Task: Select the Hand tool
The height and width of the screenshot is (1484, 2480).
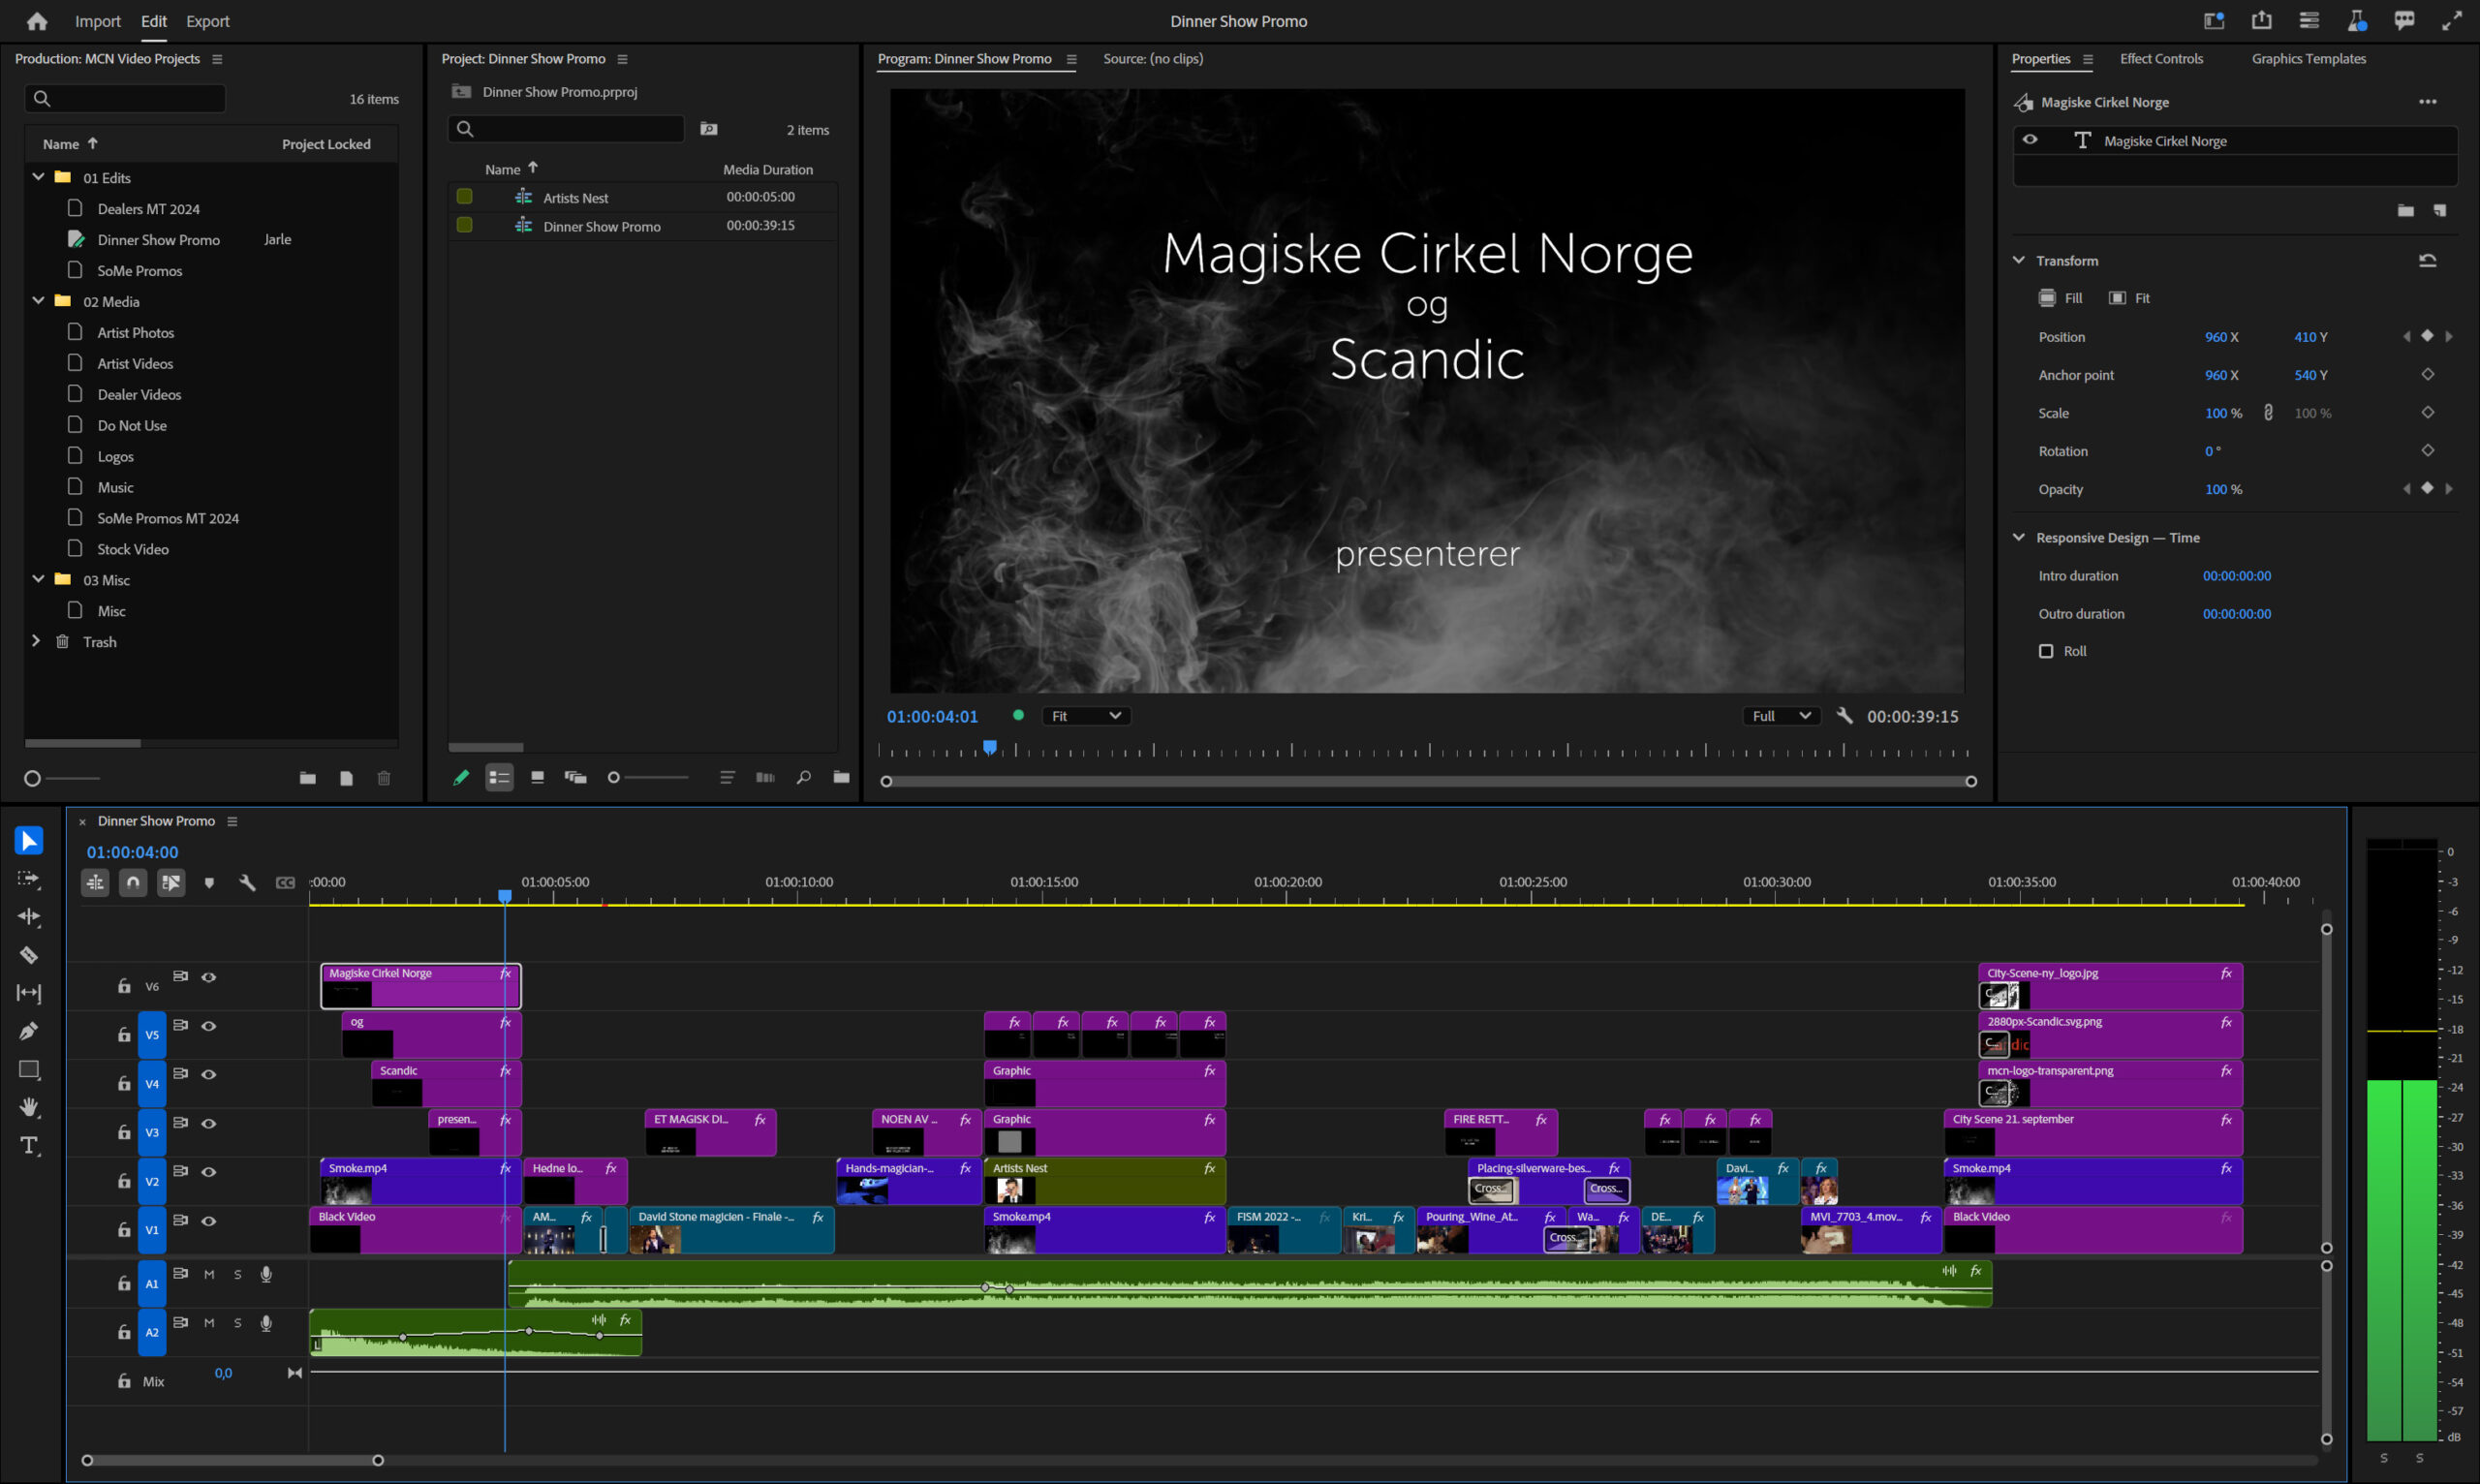Action: tap(28, 1107)
